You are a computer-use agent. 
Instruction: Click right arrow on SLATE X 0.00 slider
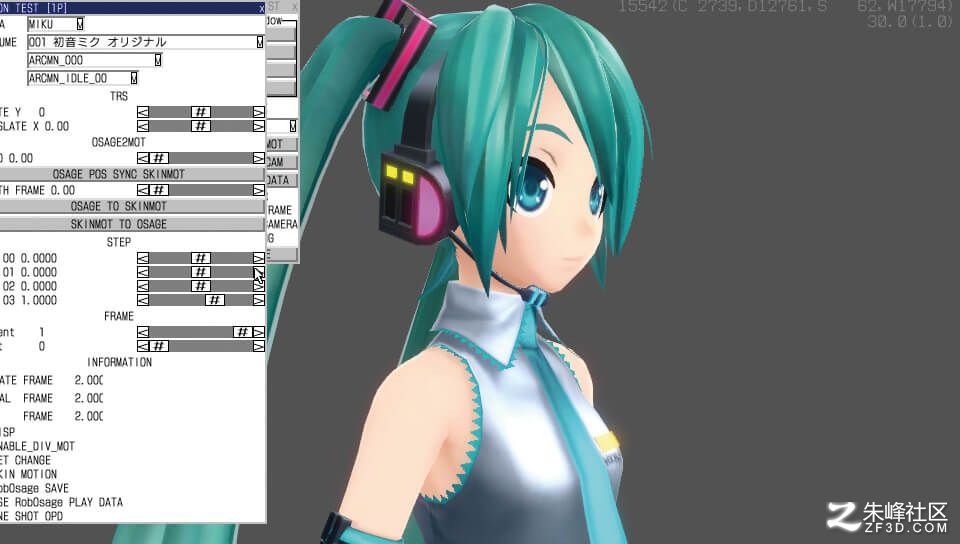[x=259, y=126]
